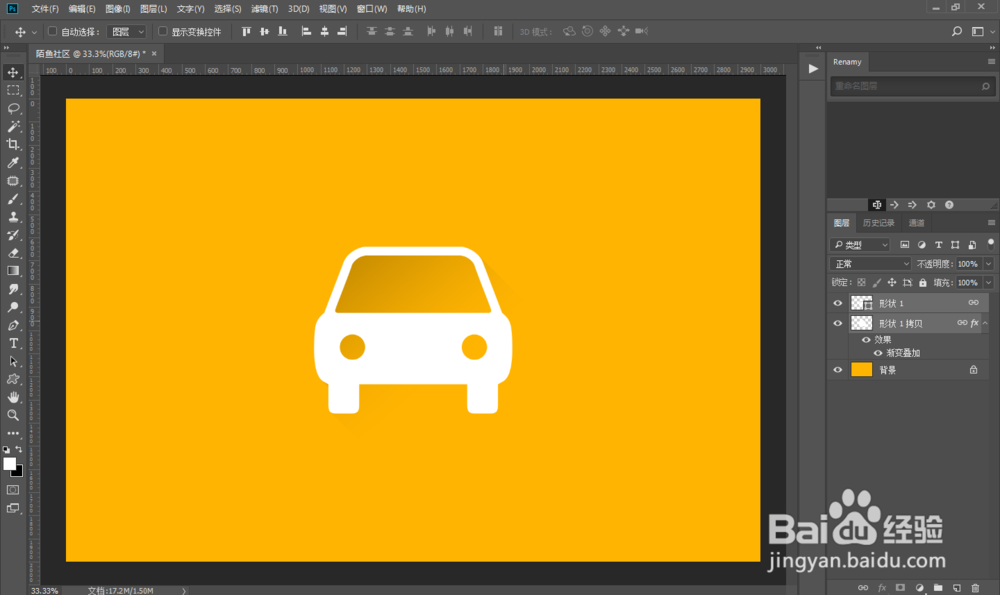The image size is (1000, 595).
Task: Open the 滤镜(T) menu
Action: coord(264,9)
